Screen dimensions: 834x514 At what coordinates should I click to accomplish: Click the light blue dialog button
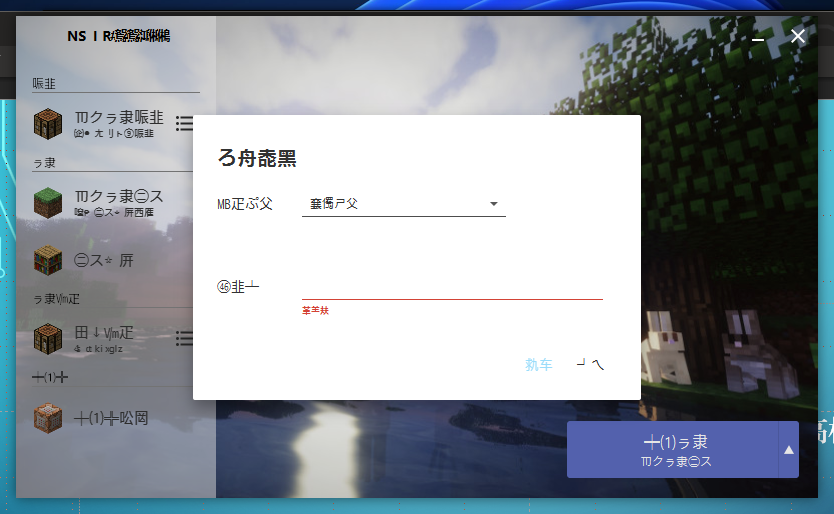click(538, 364)
